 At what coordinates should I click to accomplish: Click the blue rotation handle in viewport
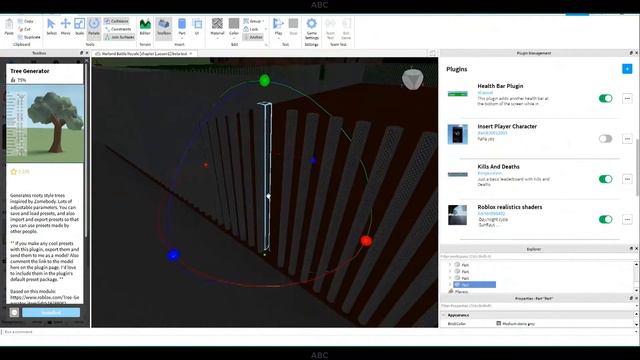pyautogui.click(x=173, y=255)
